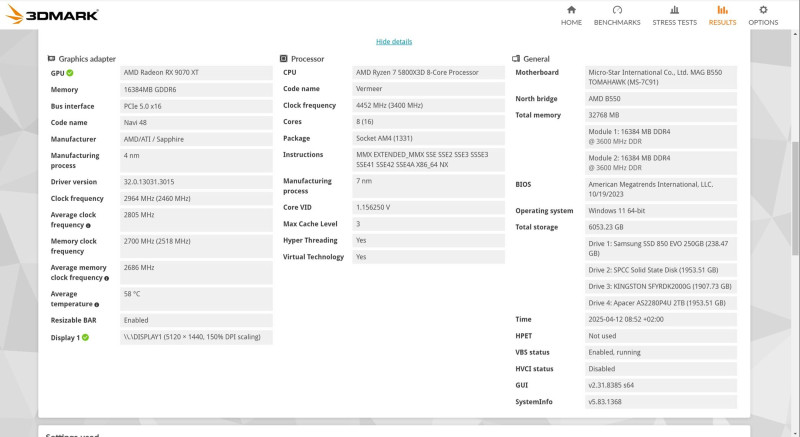800x437 pixels.
Task: Select the CPU Manufacturing process value 7 nm
Action: [429, 186]
